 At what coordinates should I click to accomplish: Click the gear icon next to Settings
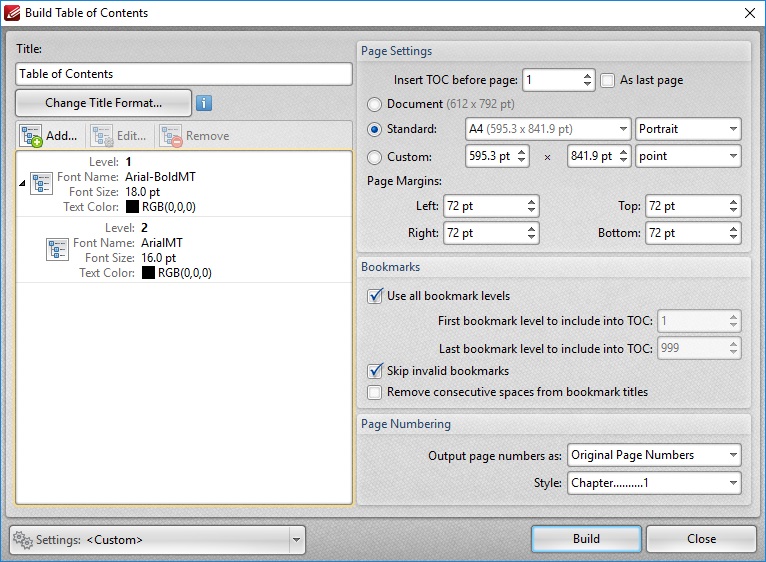tap(22, 540)
